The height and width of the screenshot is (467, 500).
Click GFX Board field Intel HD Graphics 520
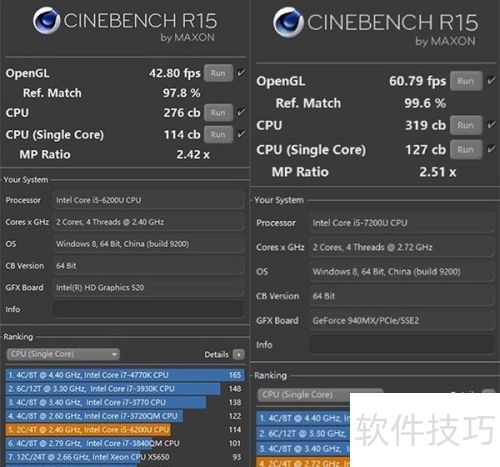click(148, 287)
